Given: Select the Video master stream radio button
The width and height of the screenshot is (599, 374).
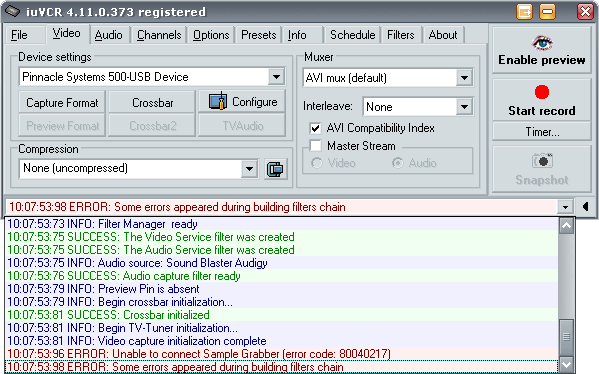Looking at the screenshot, I should [317, 163].
